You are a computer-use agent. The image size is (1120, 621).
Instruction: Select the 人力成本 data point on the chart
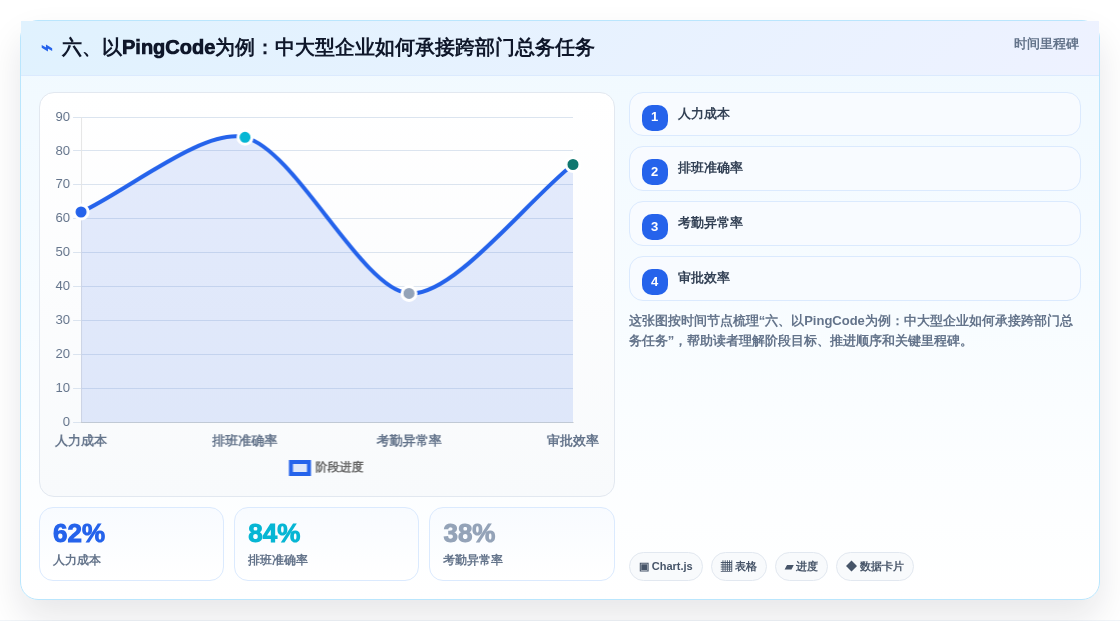coord(81,212)
